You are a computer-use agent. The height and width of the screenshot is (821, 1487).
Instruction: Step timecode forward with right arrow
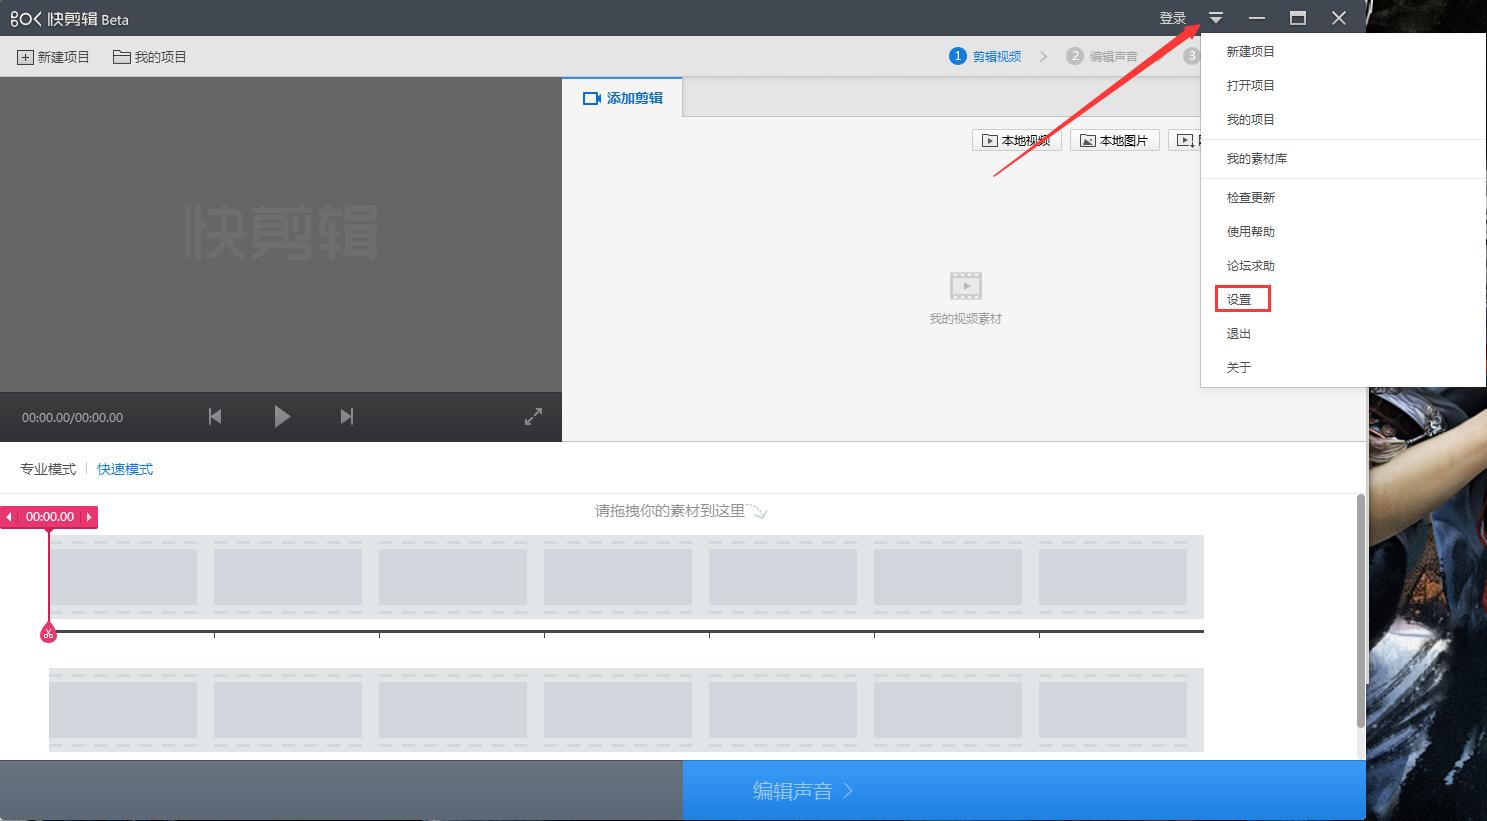click(89, 517)
